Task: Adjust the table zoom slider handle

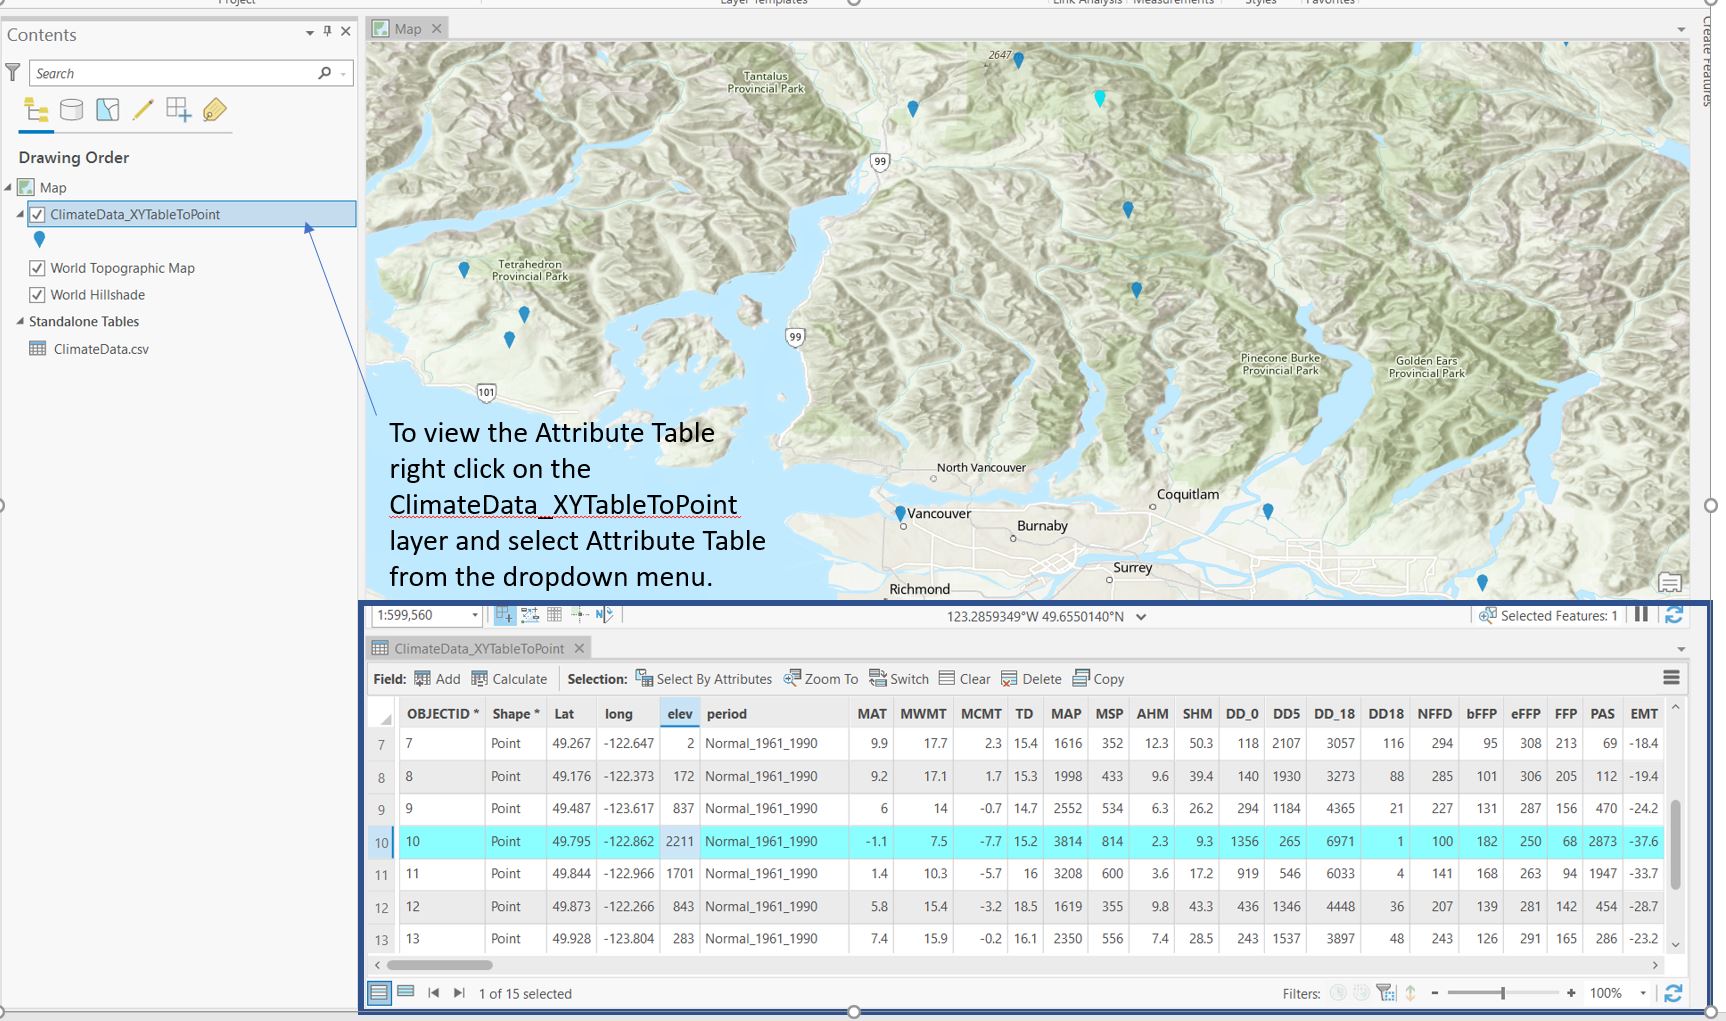Action: coord(1502,993)
